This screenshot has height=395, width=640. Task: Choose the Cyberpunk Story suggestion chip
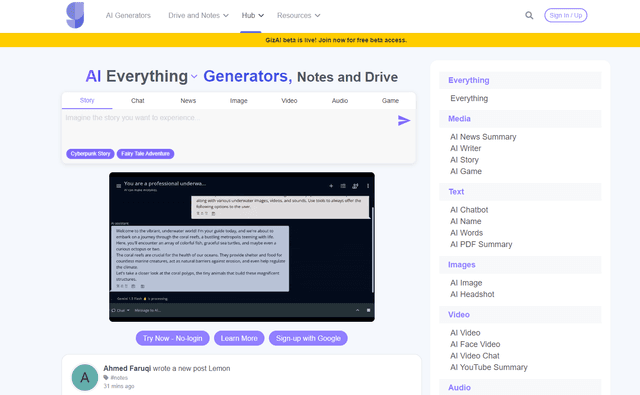pos(90,154)
